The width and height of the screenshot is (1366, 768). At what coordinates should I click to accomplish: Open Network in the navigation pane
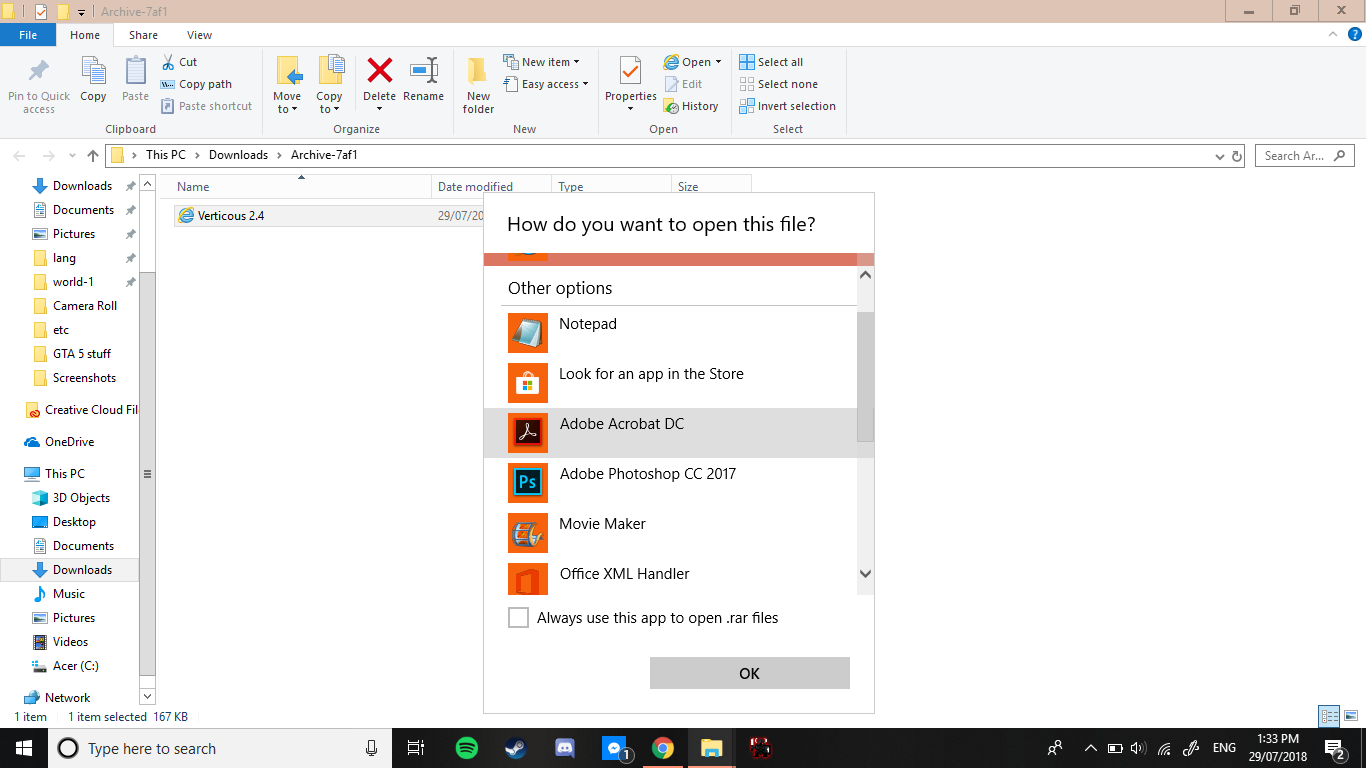67,698
